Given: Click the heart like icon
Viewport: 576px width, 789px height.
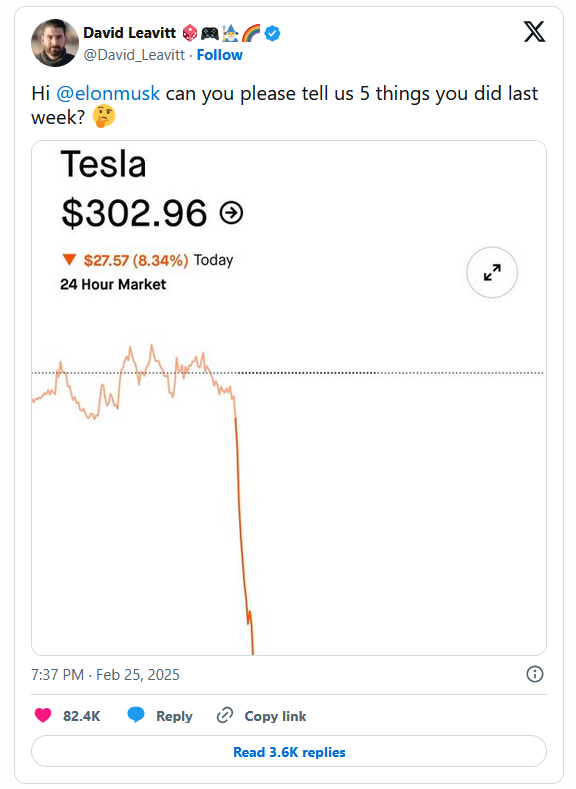Looking at the screenshot, I should tap(43, 715).
